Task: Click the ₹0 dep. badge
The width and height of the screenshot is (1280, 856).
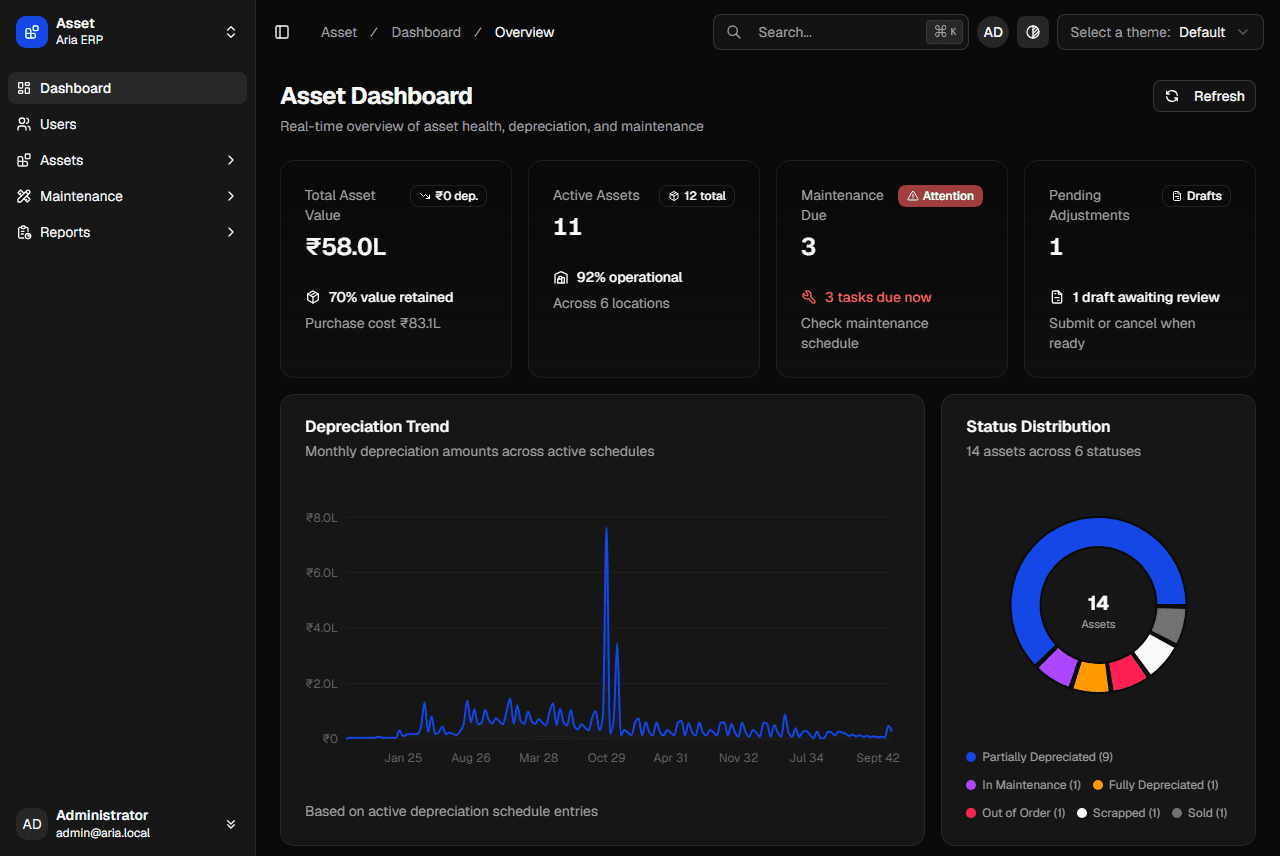Action: coord(448,196)
